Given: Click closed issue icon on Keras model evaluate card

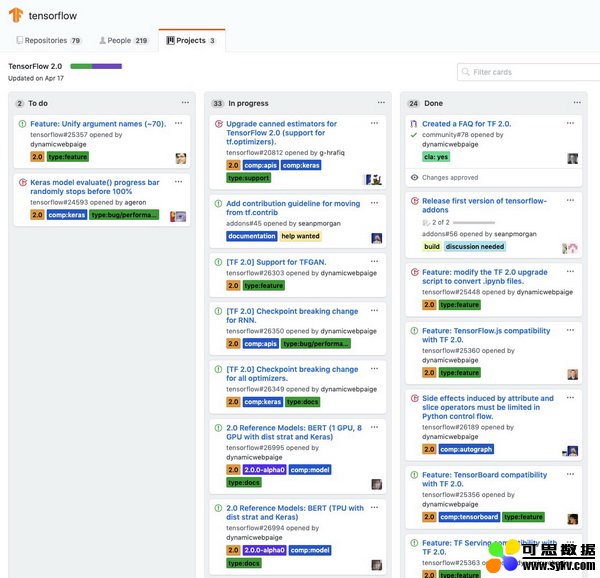Looking at the screenshot, I should [x=23, y=182].
